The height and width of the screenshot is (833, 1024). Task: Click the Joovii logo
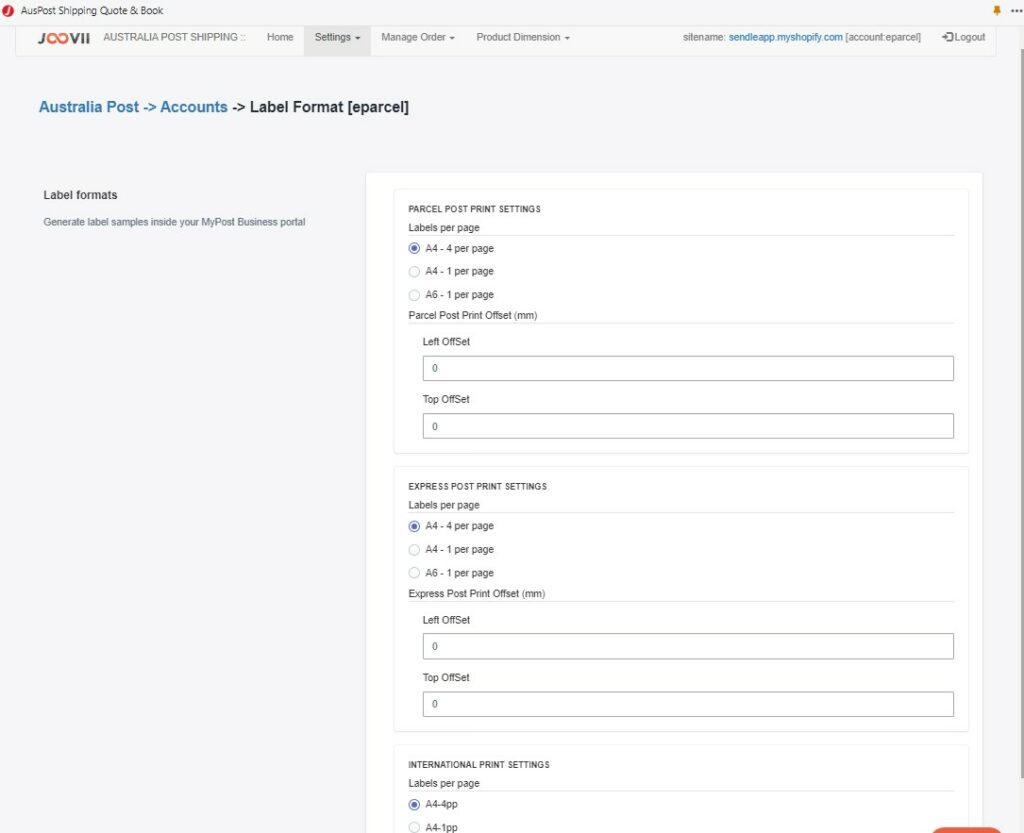click(63, 38)
